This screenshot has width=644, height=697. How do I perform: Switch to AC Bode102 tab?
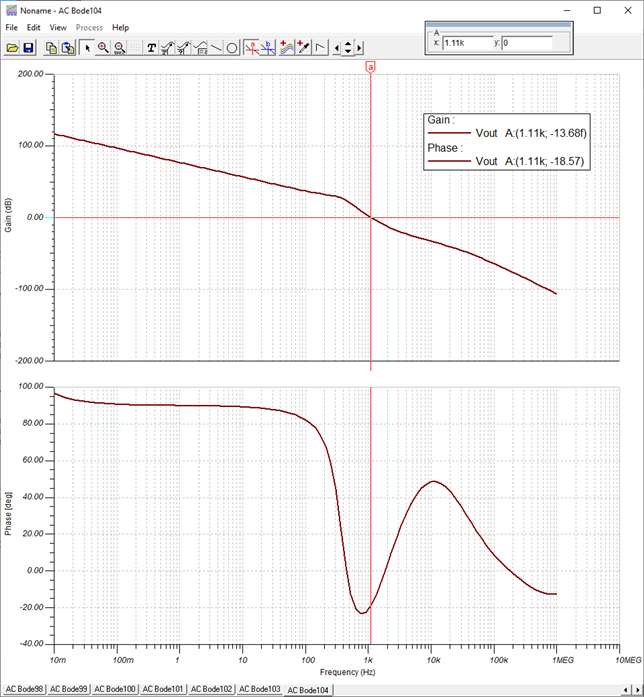click(211, 689)
